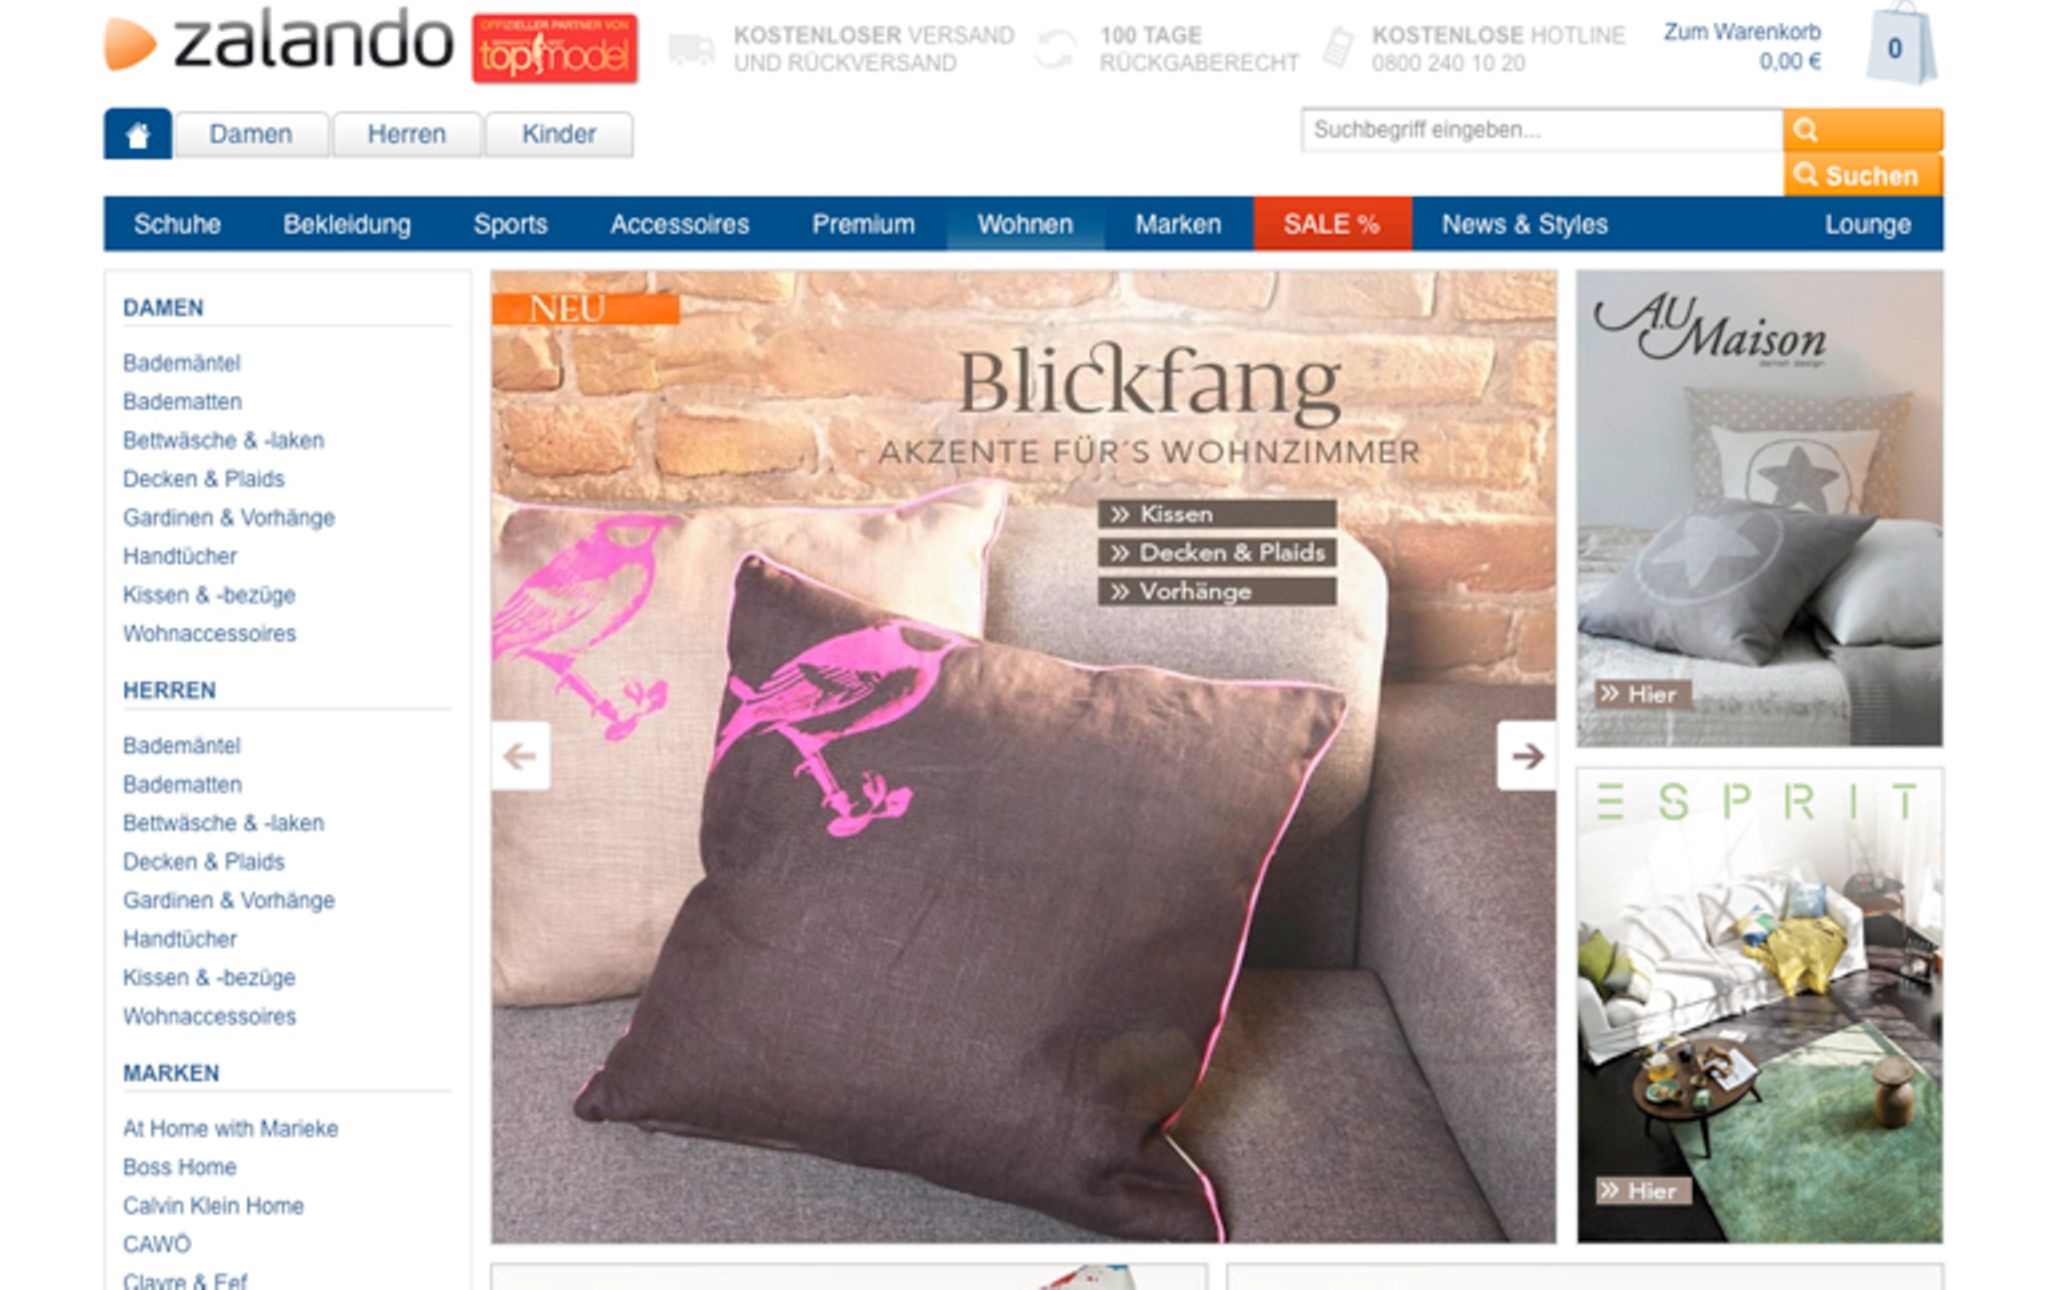The image size is (2048, 1290).
Task: Open the Wohnen menu item
Action: 1025,224
